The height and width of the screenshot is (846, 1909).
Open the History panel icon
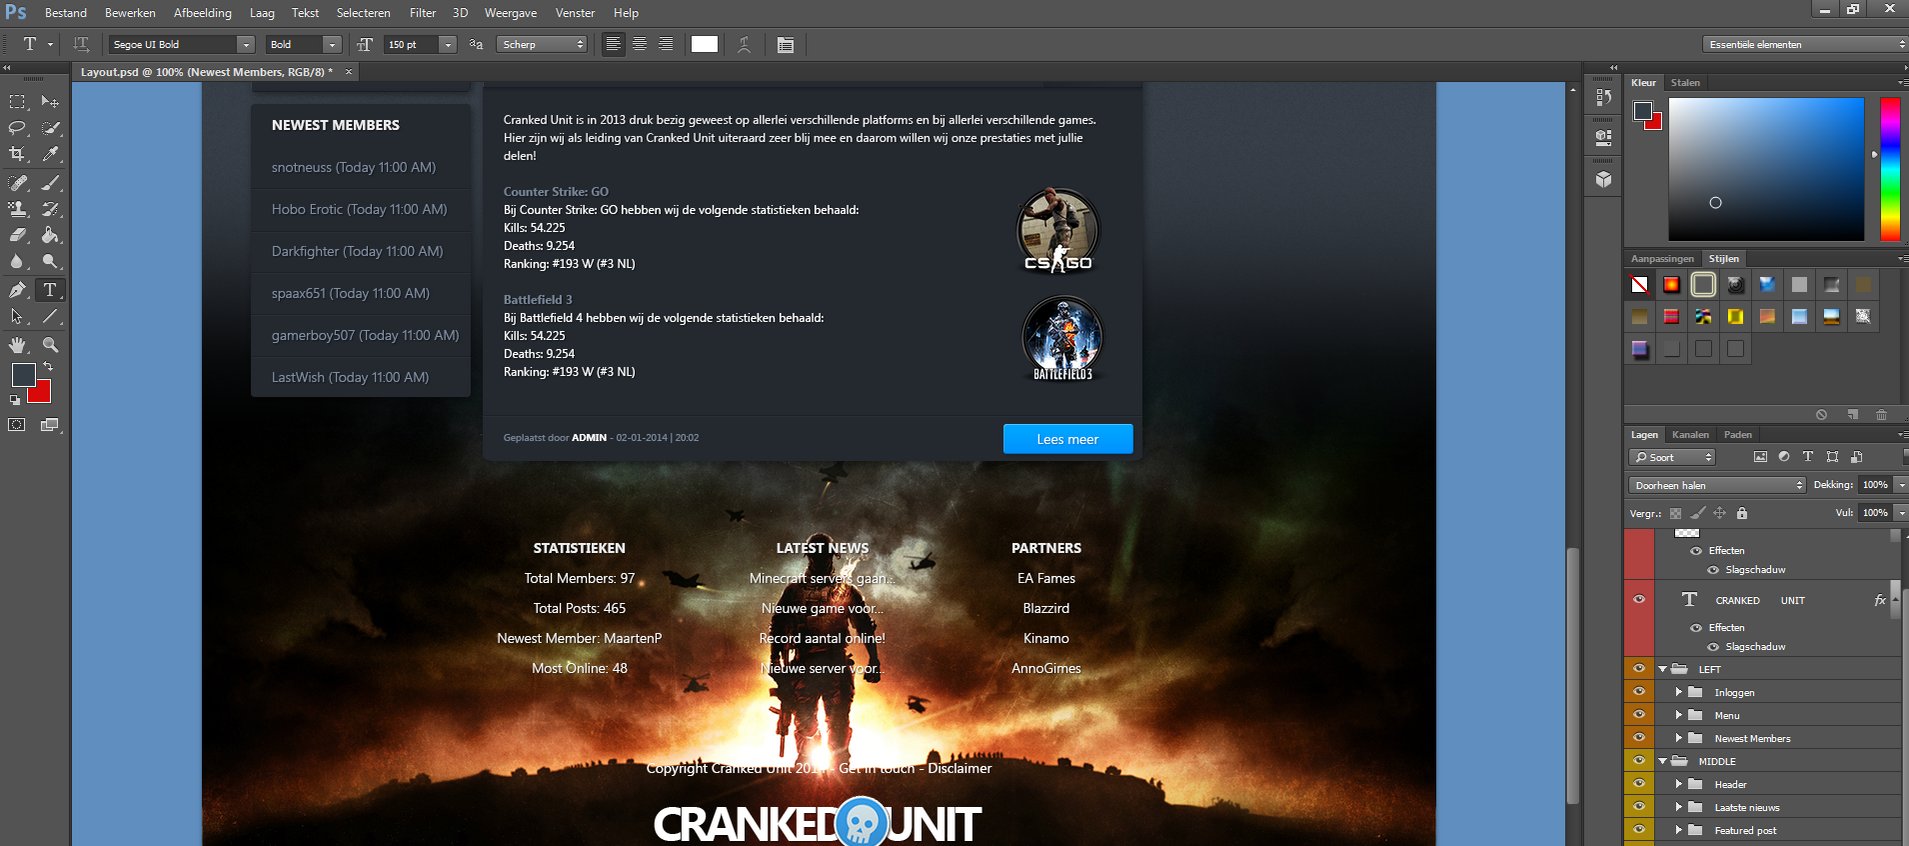(1603, 97)
